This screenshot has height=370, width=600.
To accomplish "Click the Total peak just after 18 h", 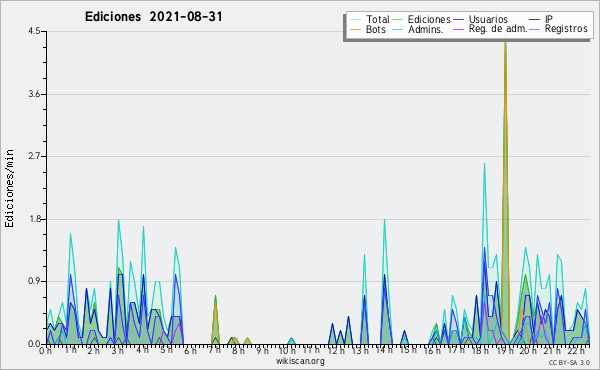I will point(484,164).
